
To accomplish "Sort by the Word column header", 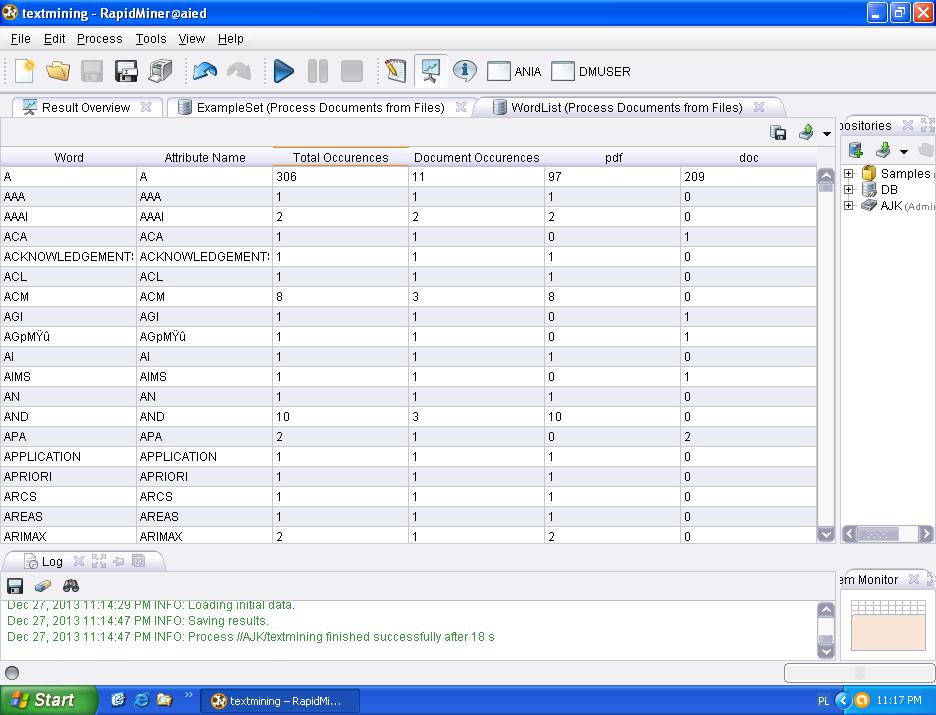I will (69, 158).
